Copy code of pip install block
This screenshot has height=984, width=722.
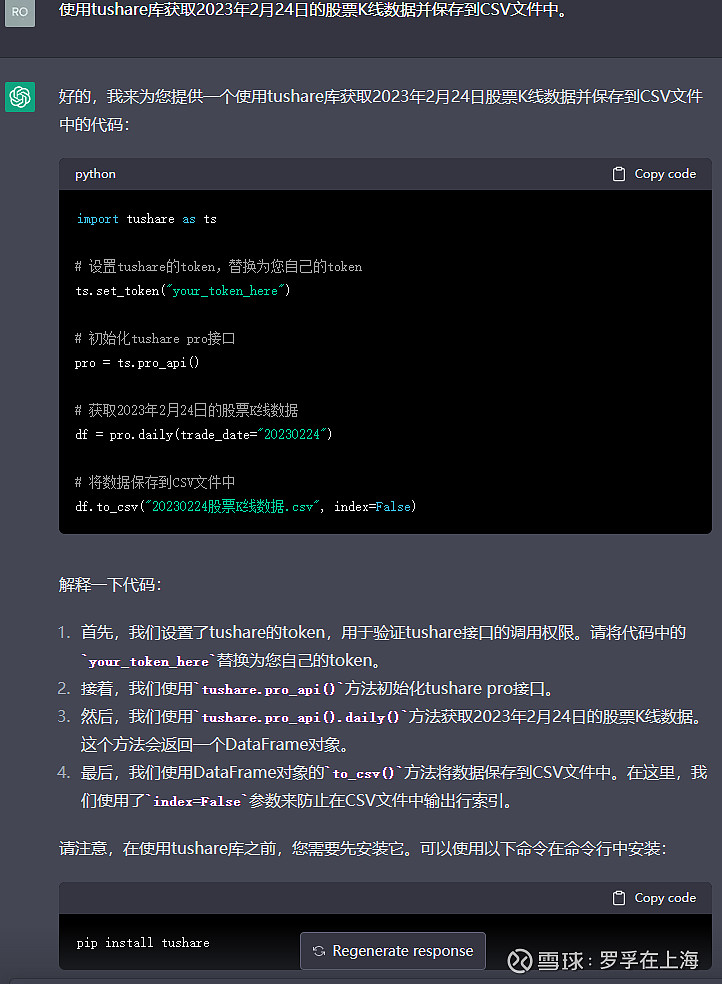coord(654,898)
